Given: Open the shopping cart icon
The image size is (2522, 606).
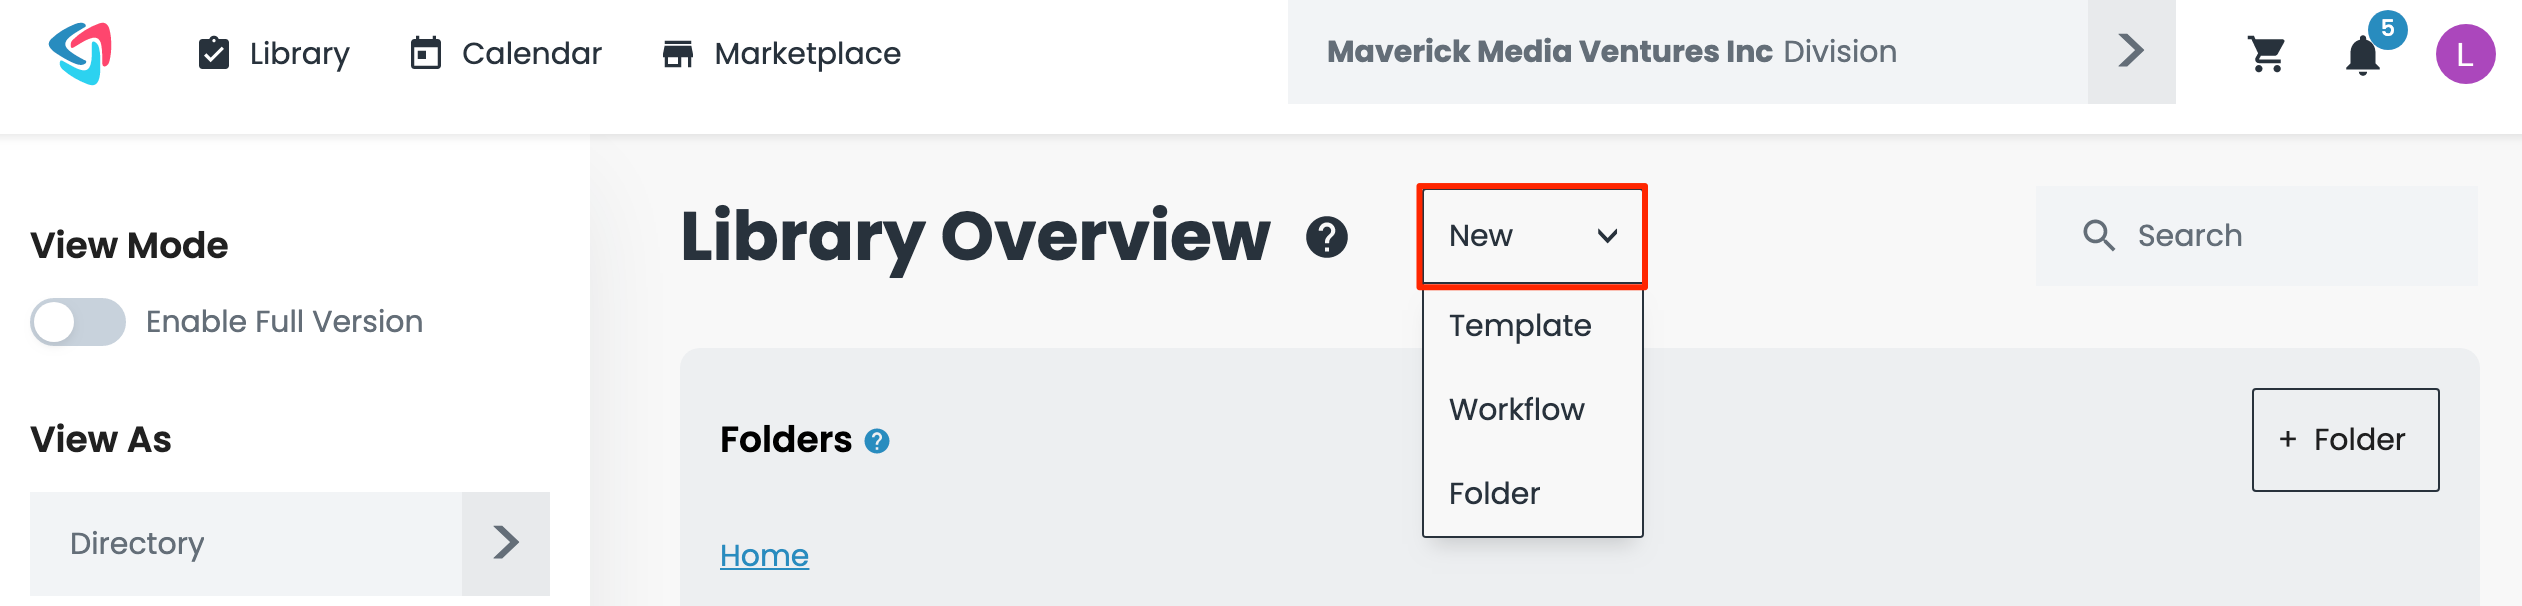Looking at the screenshot, I should (2266, 53).
